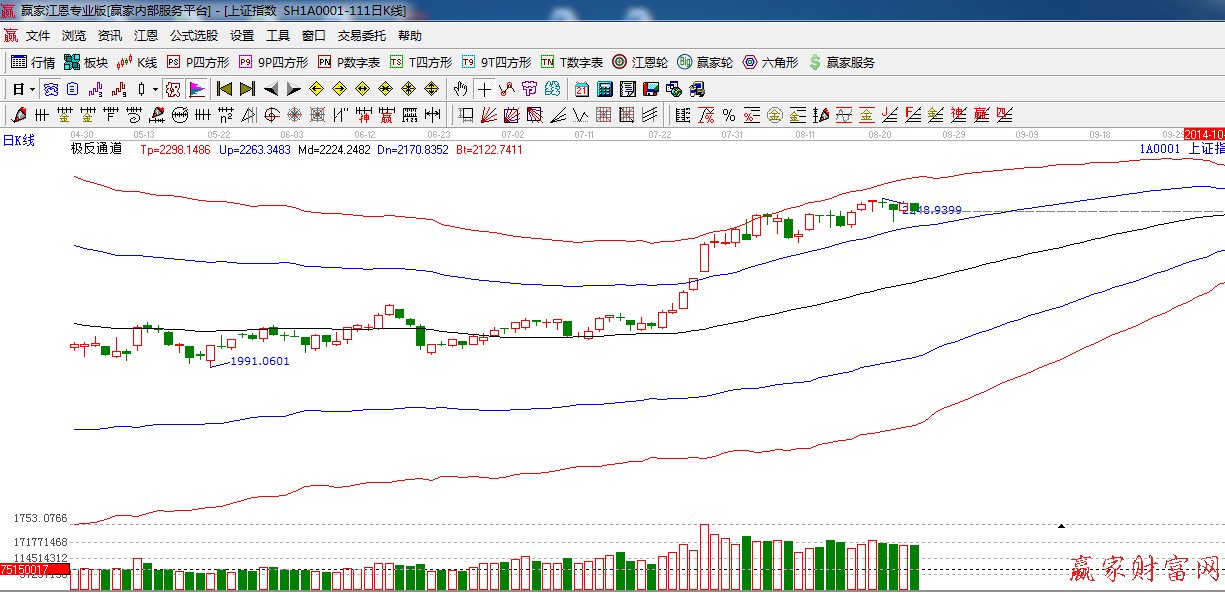
Task: Open the candlestick style dropdown arrow
Action: point(155,89)
